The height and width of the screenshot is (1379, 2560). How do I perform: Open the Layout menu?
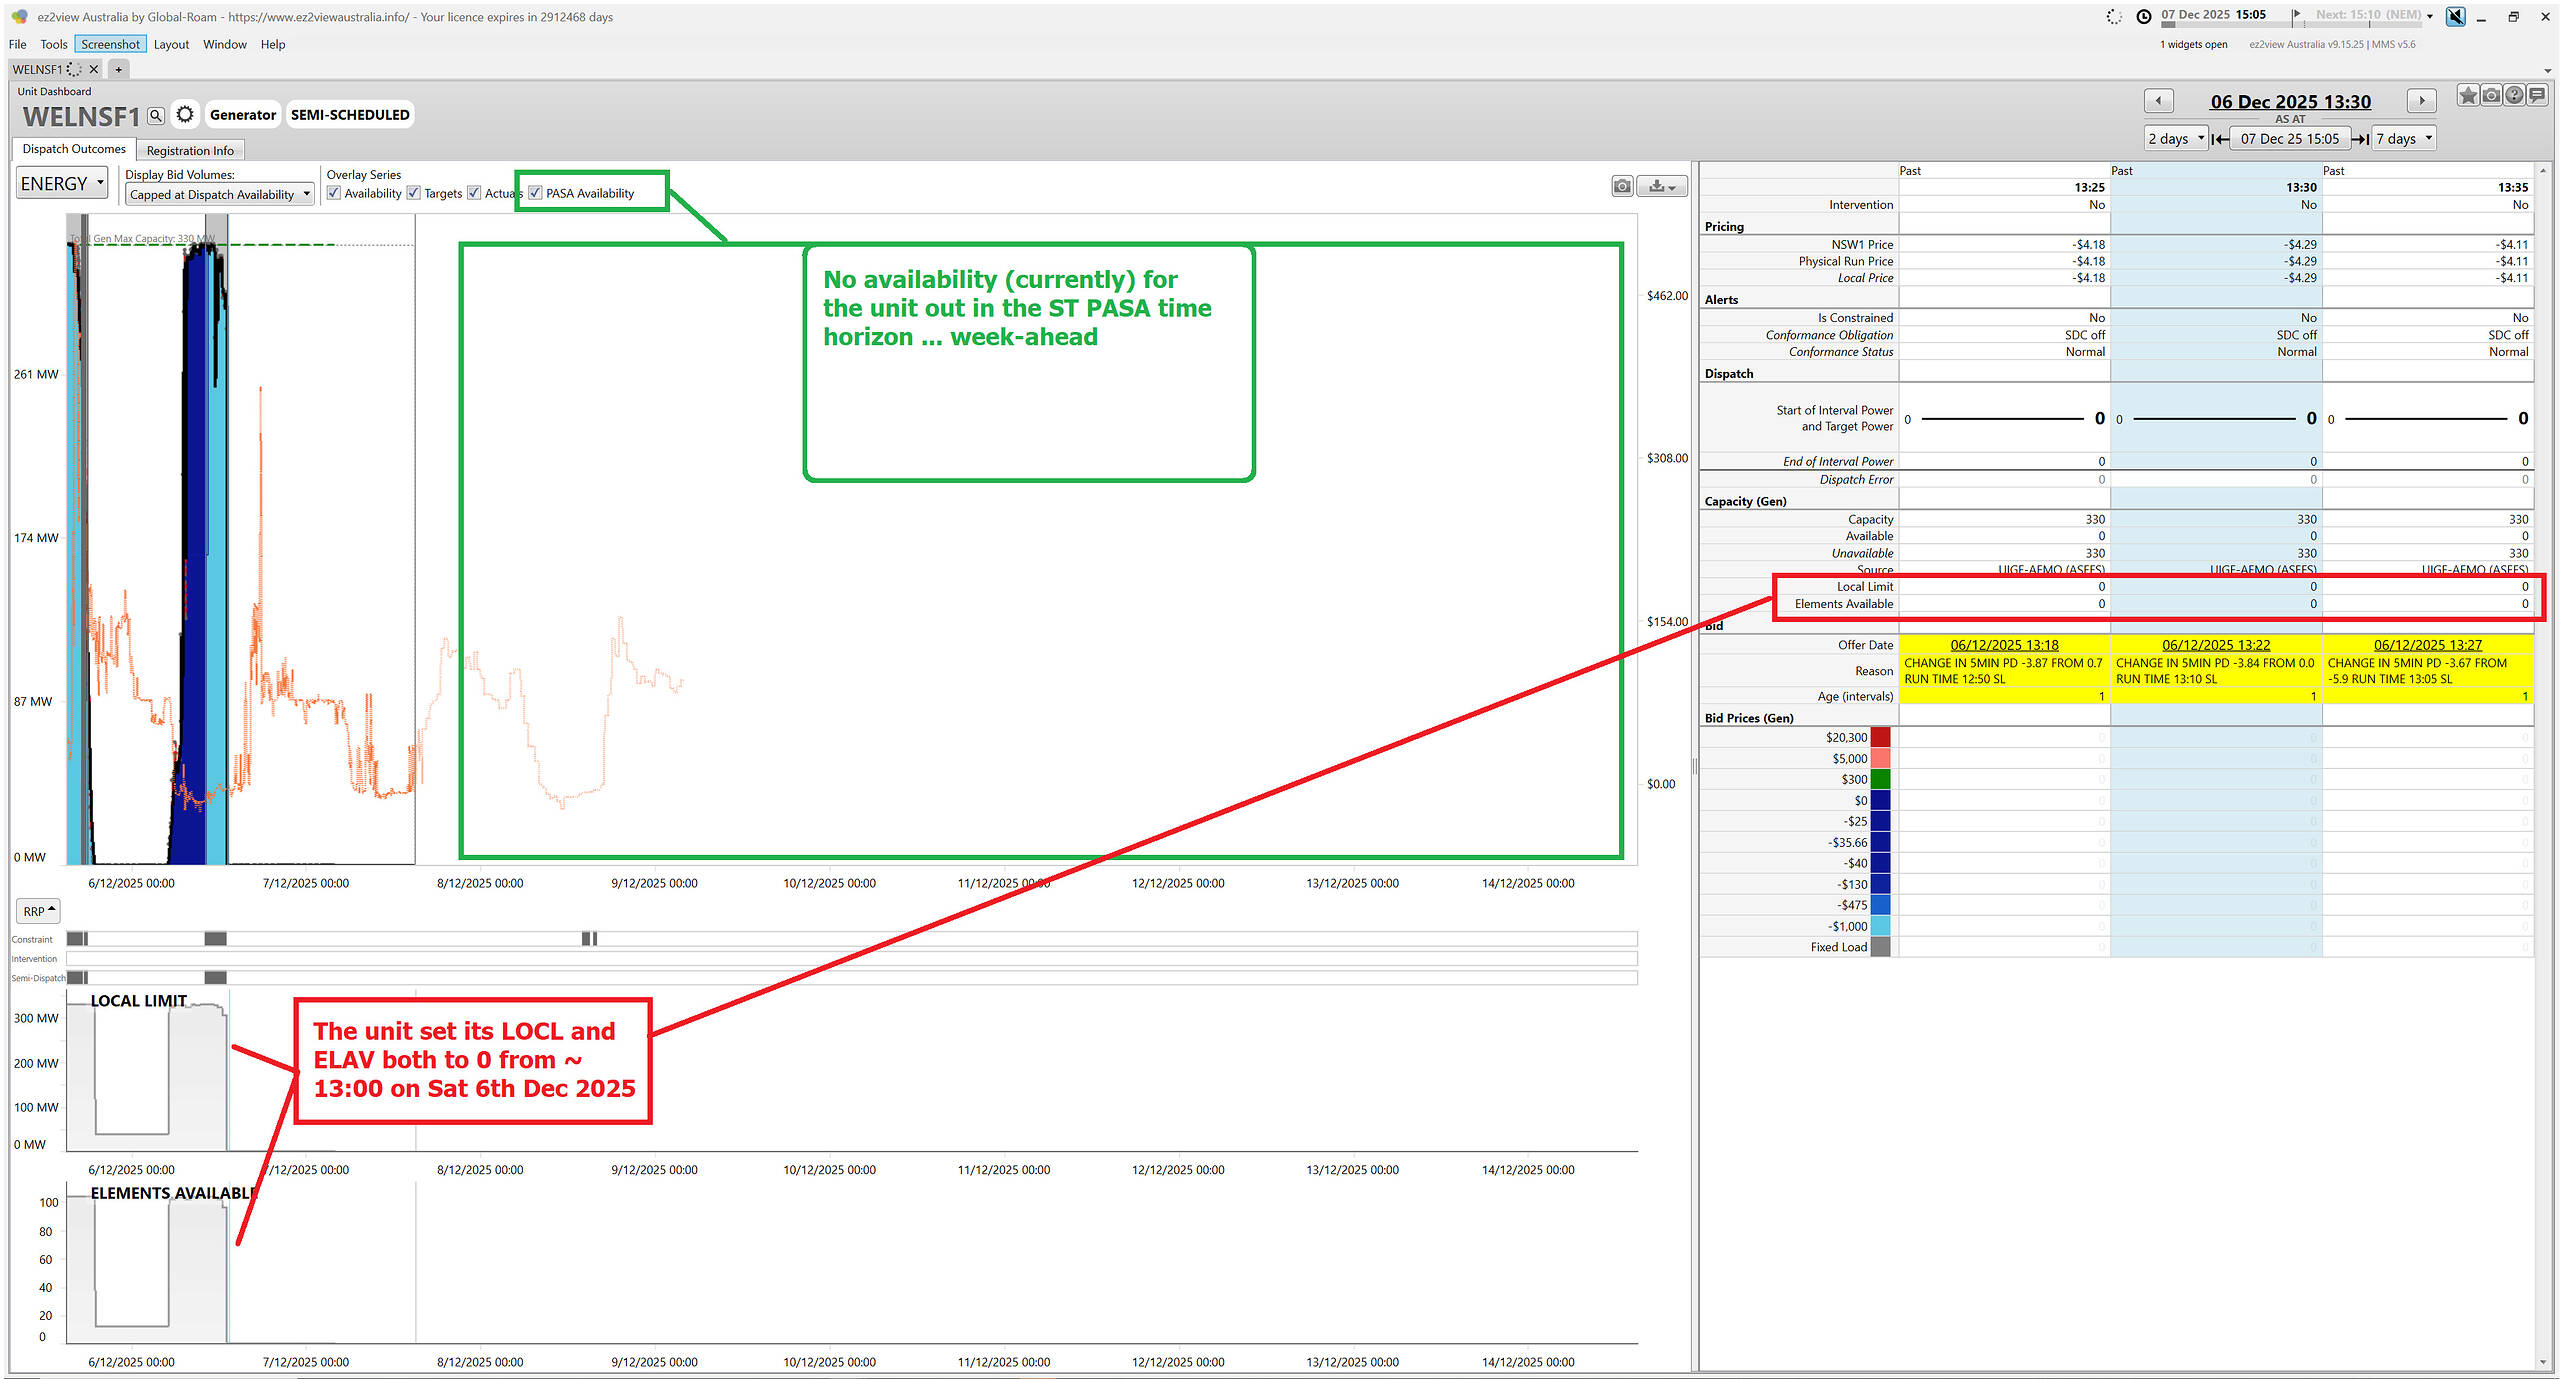[171, 44]
